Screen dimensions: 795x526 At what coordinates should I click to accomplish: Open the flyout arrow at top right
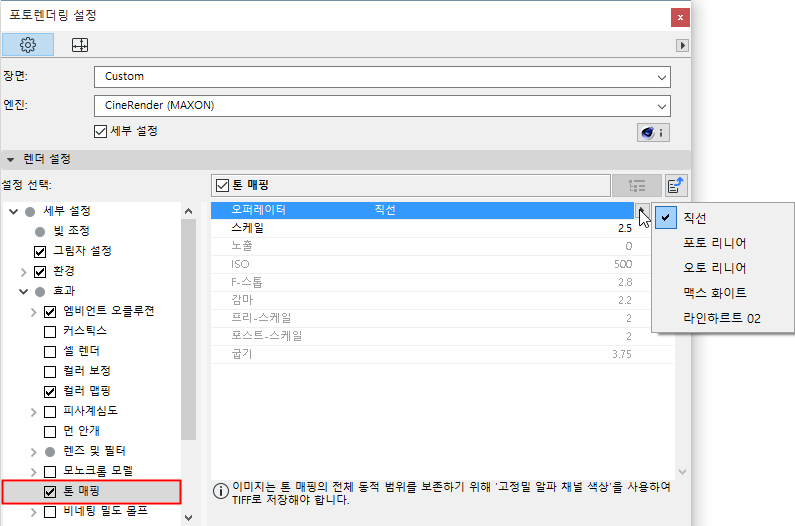coord(682,46)
